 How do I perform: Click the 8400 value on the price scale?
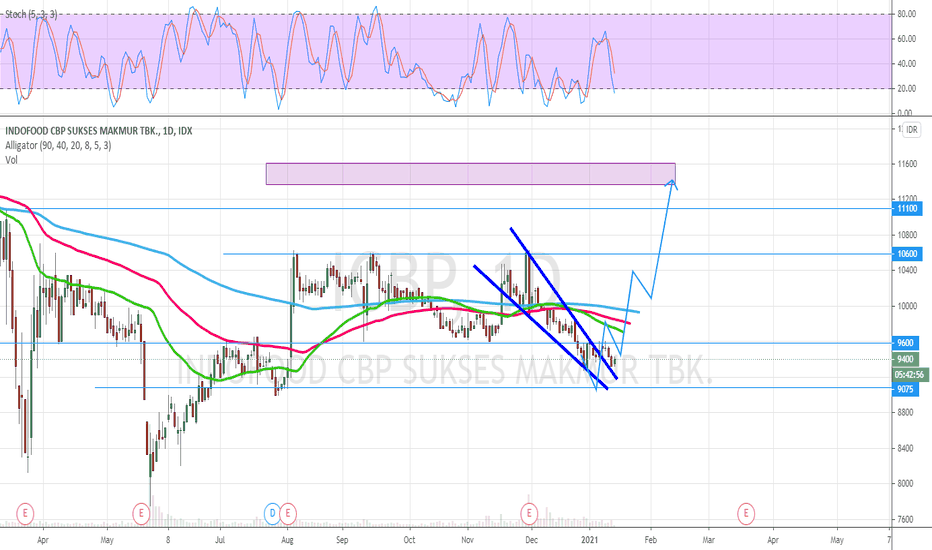tap(905, 448)
